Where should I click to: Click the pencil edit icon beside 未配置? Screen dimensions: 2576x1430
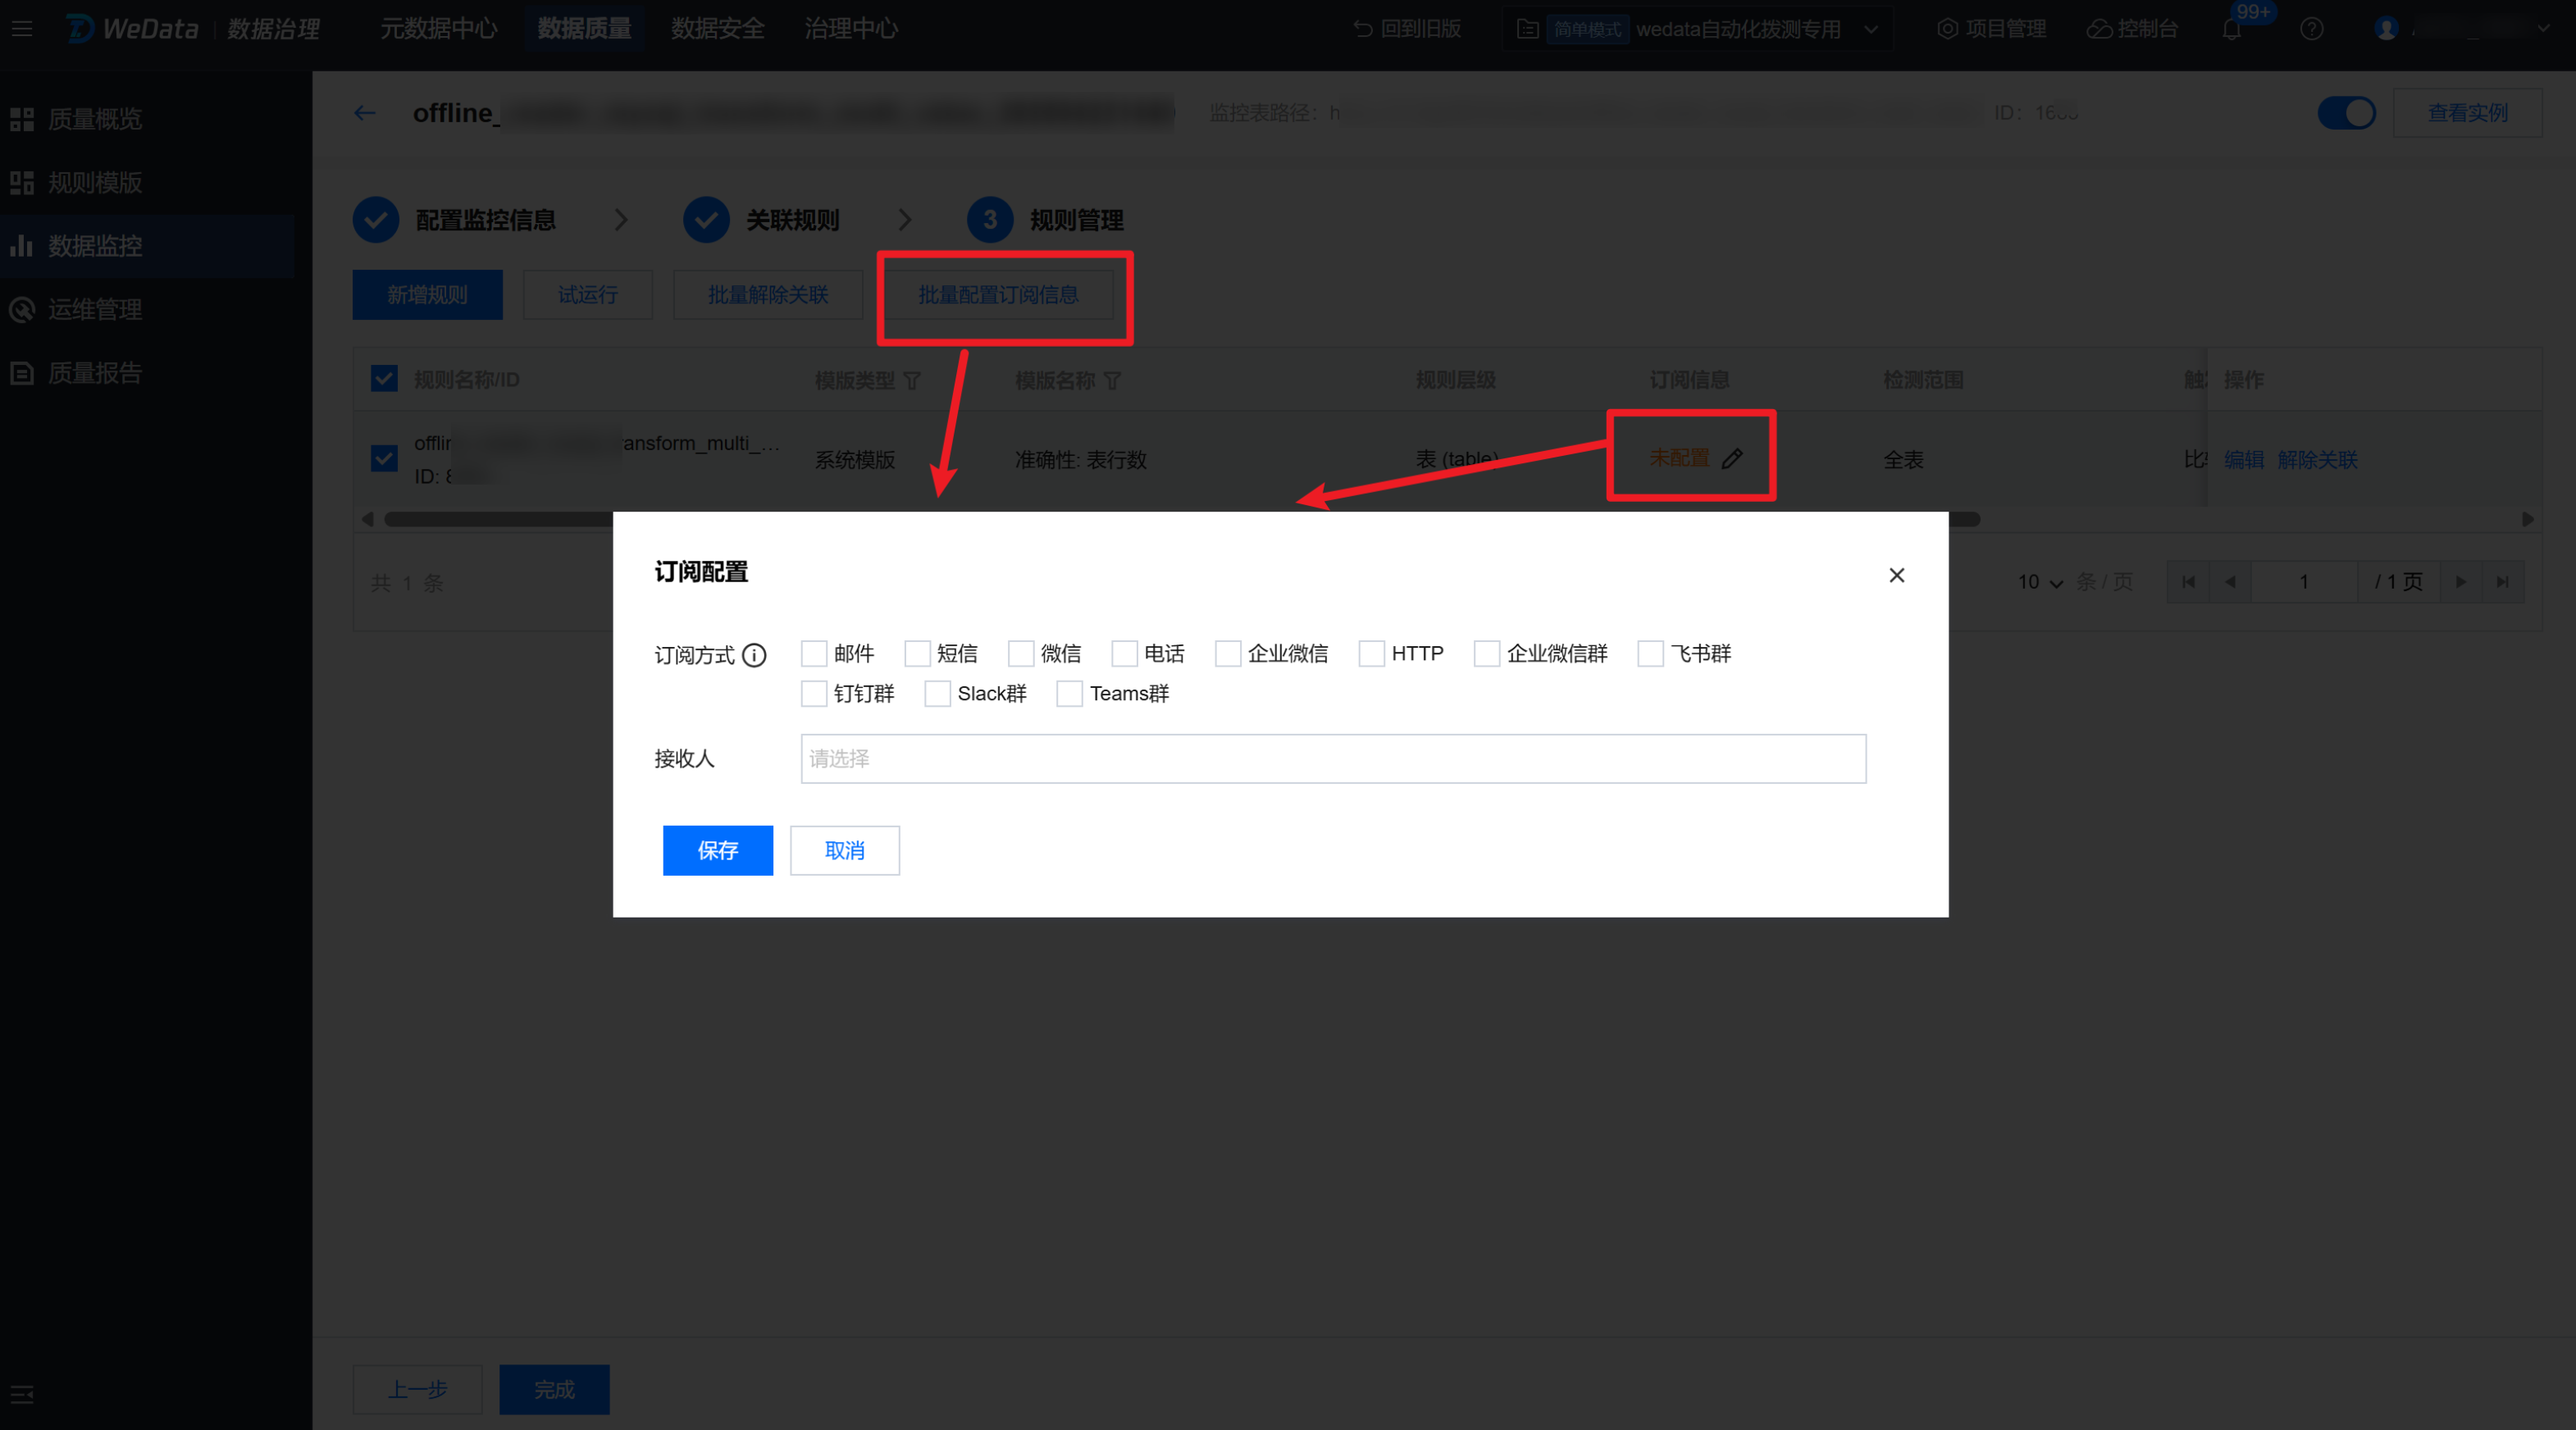1732,458
